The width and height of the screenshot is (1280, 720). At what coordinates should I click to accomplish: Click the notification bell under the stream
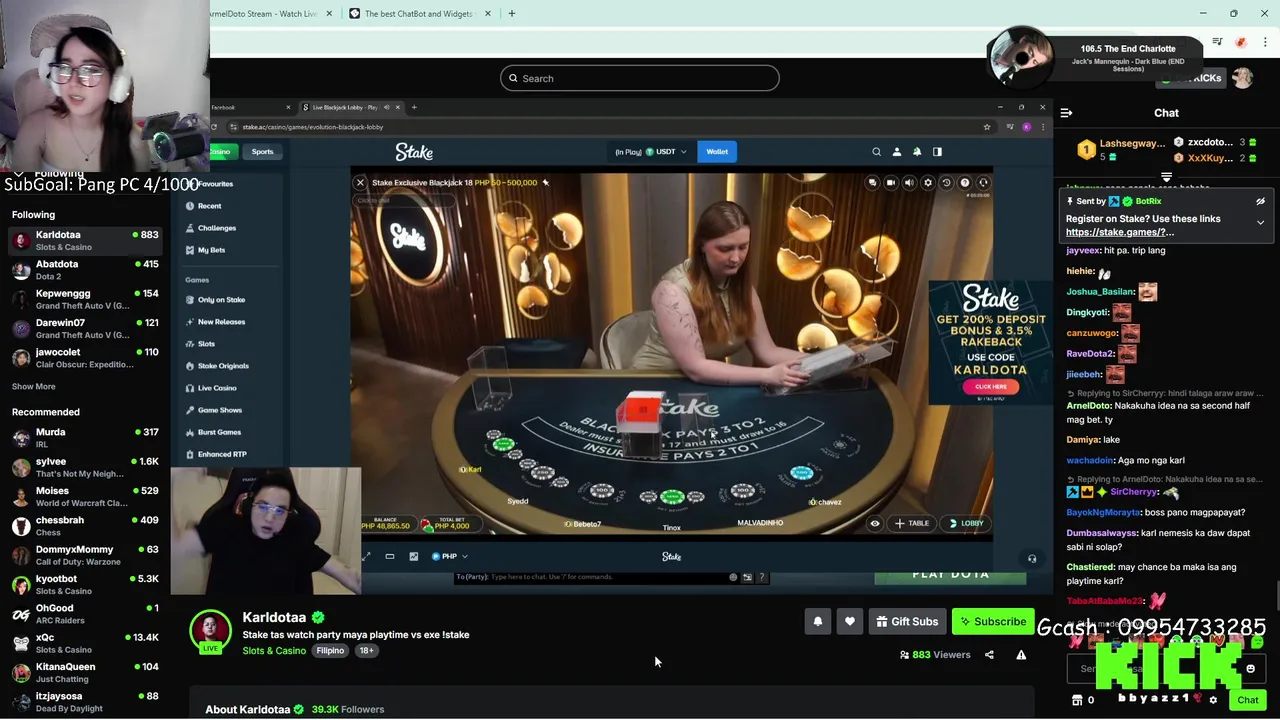(817, 622)
